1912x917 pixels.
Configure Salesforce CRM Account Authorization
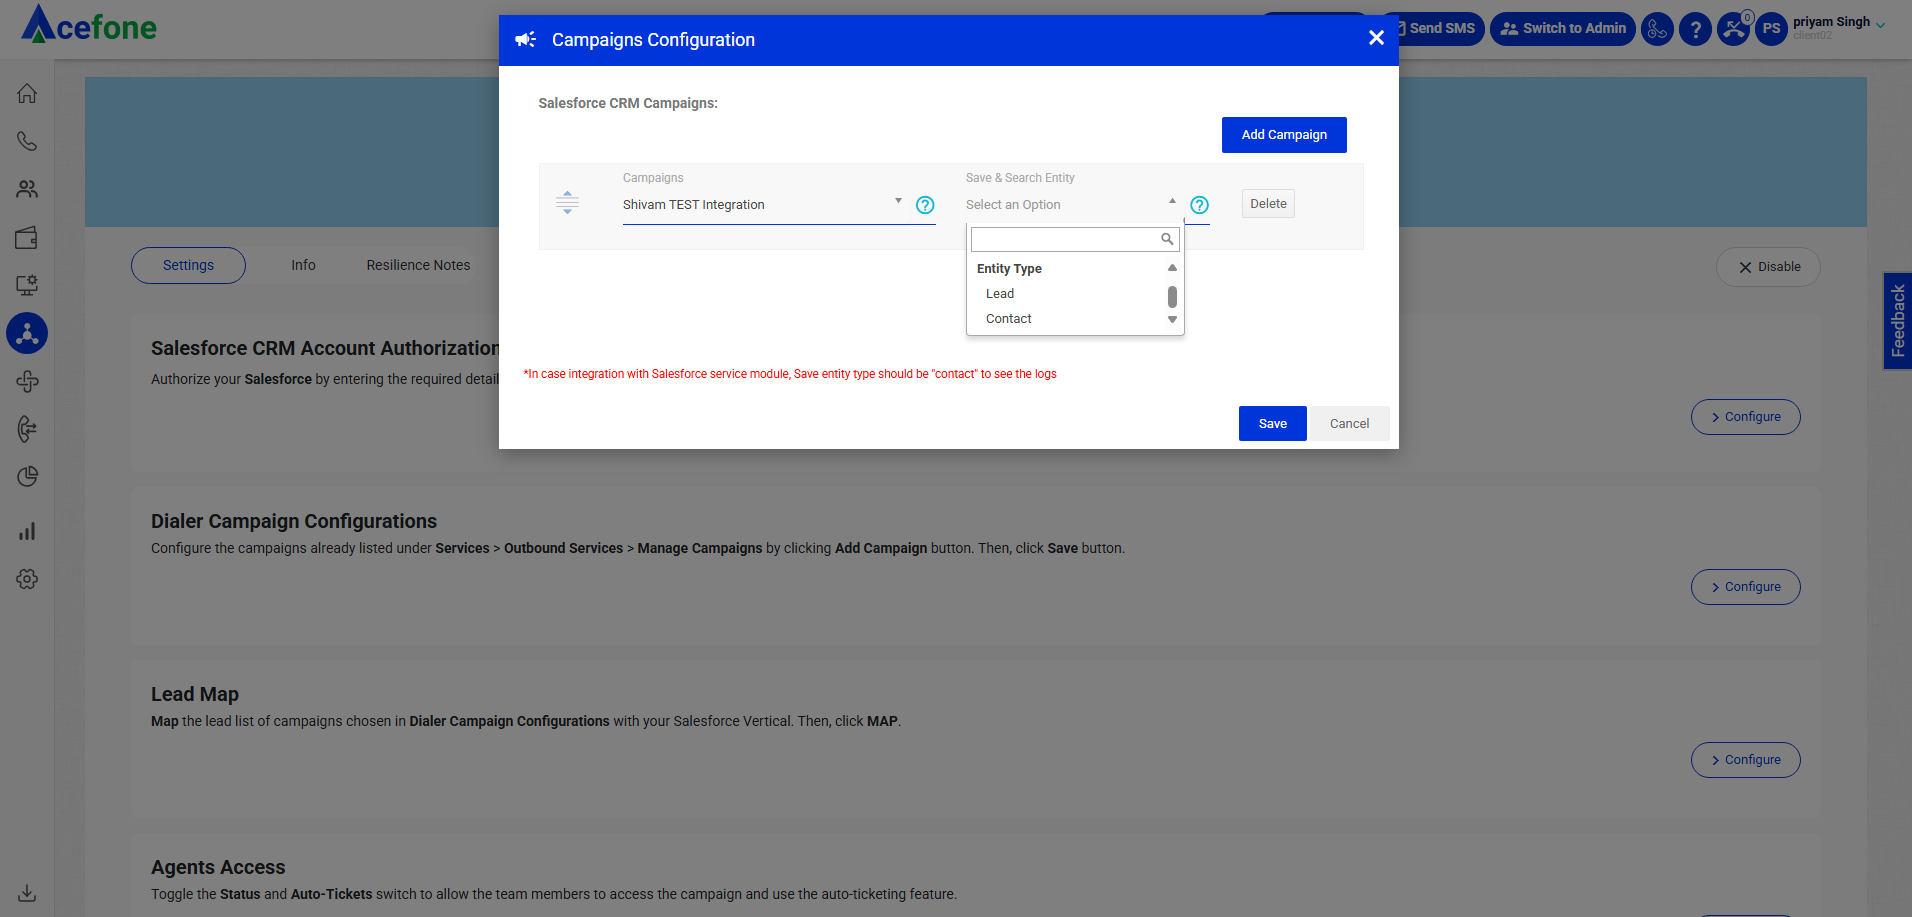1745,417
